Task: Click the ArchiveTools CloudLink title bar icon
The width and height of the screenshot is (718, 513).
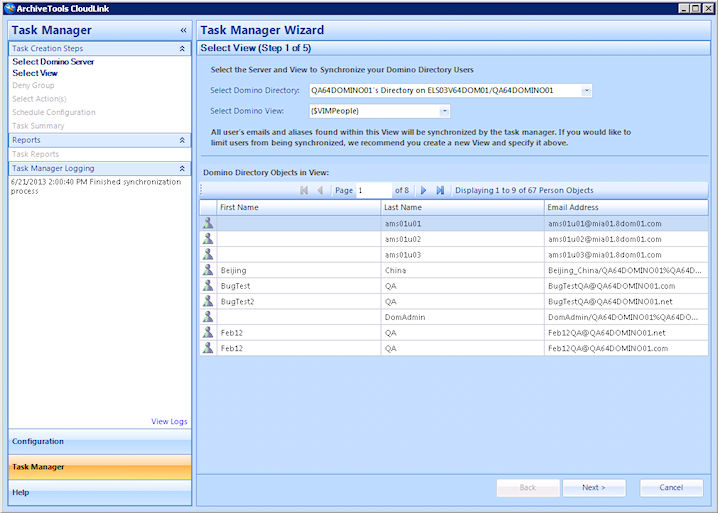Action: (9, 8)
